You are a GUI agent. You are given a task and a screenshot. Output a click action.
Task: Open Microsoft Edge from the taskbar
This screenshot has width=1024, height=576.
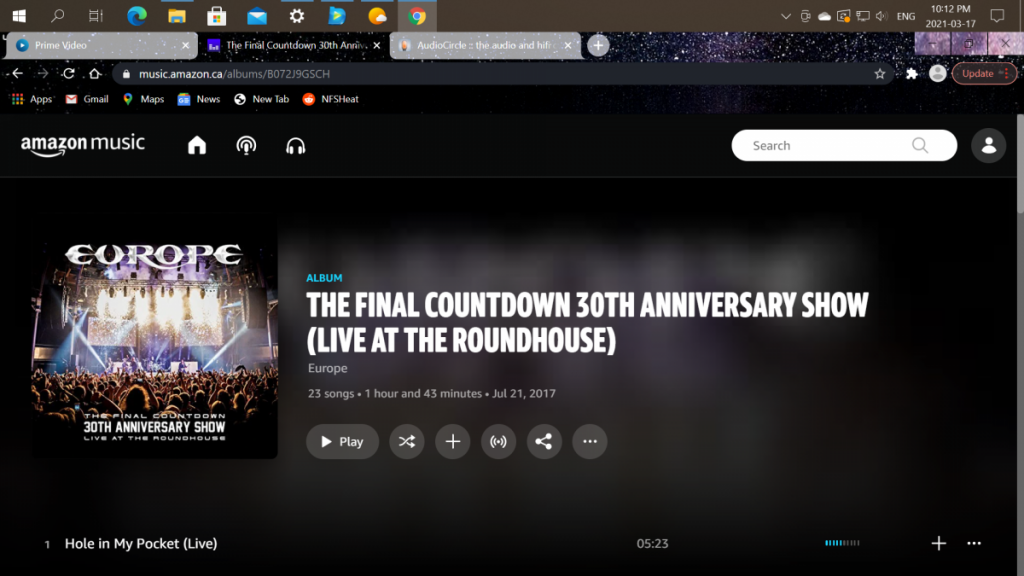[136, 16]
